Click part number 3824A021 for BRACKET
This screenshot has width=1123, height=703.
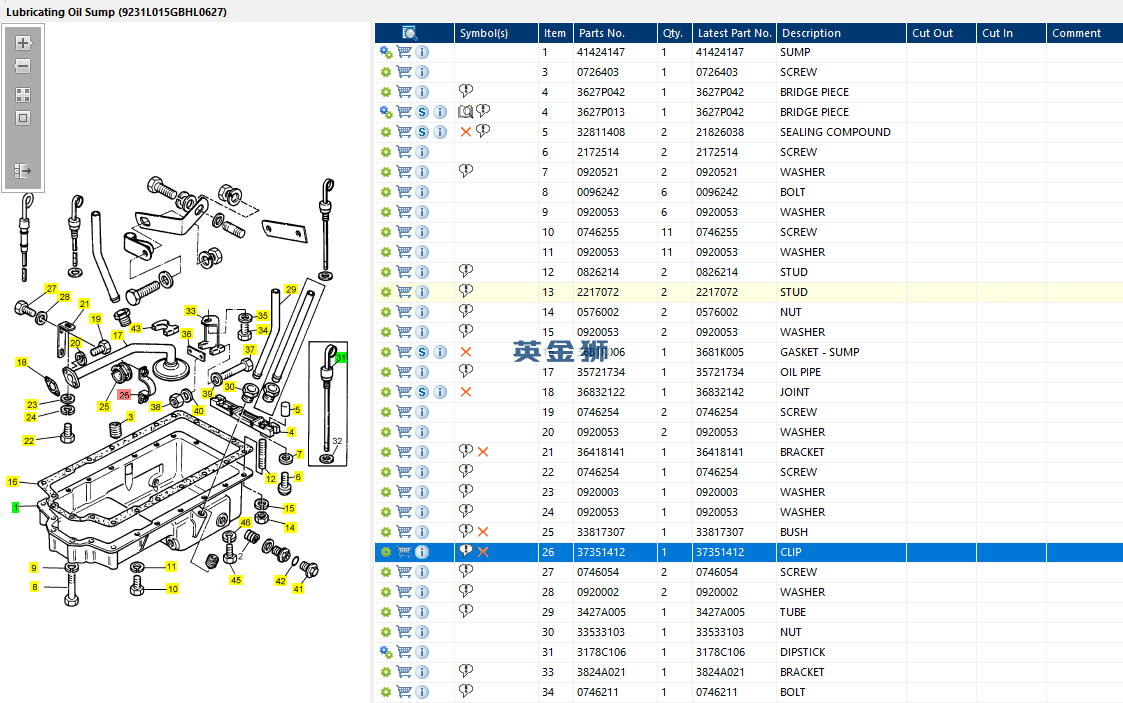click(601, 672)
